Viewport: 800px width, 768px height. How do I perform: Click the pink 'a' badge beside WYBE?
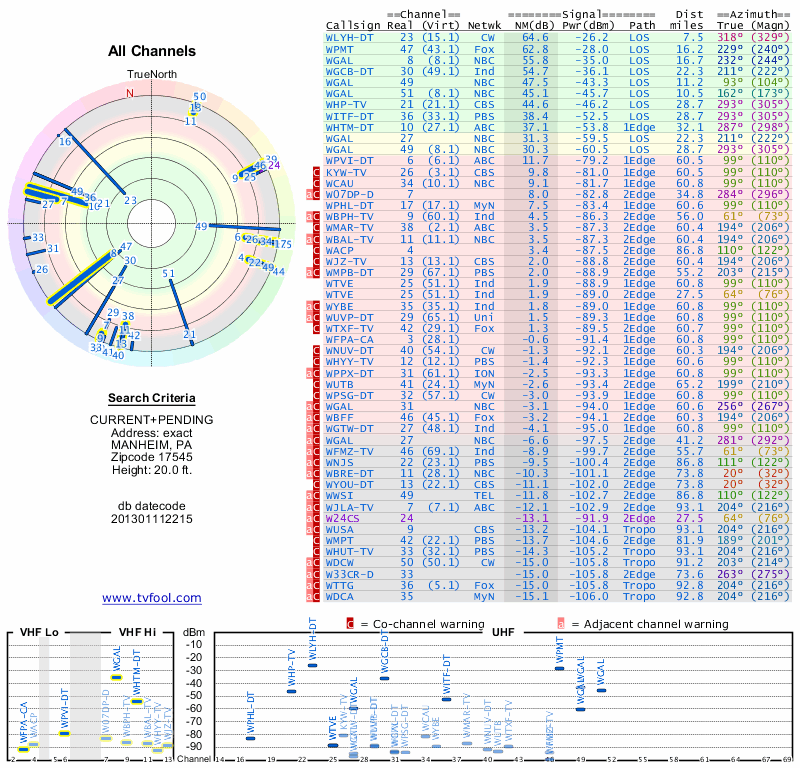(309, 306)
